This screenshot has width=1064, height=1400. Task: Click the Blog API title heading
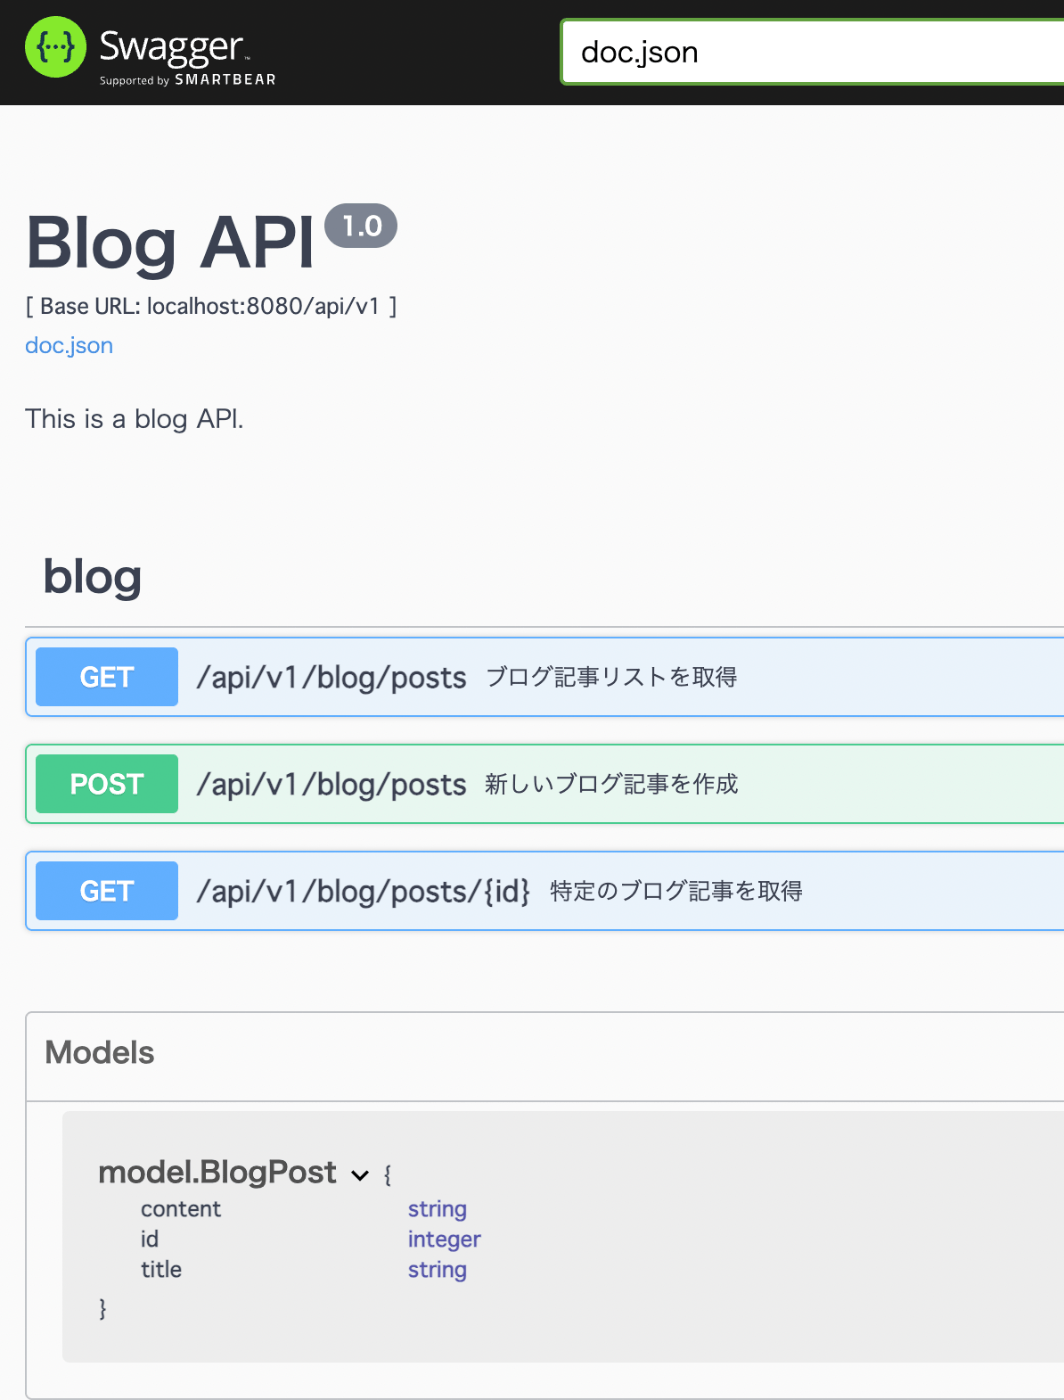pyautogui.click(x=170, y=243)
